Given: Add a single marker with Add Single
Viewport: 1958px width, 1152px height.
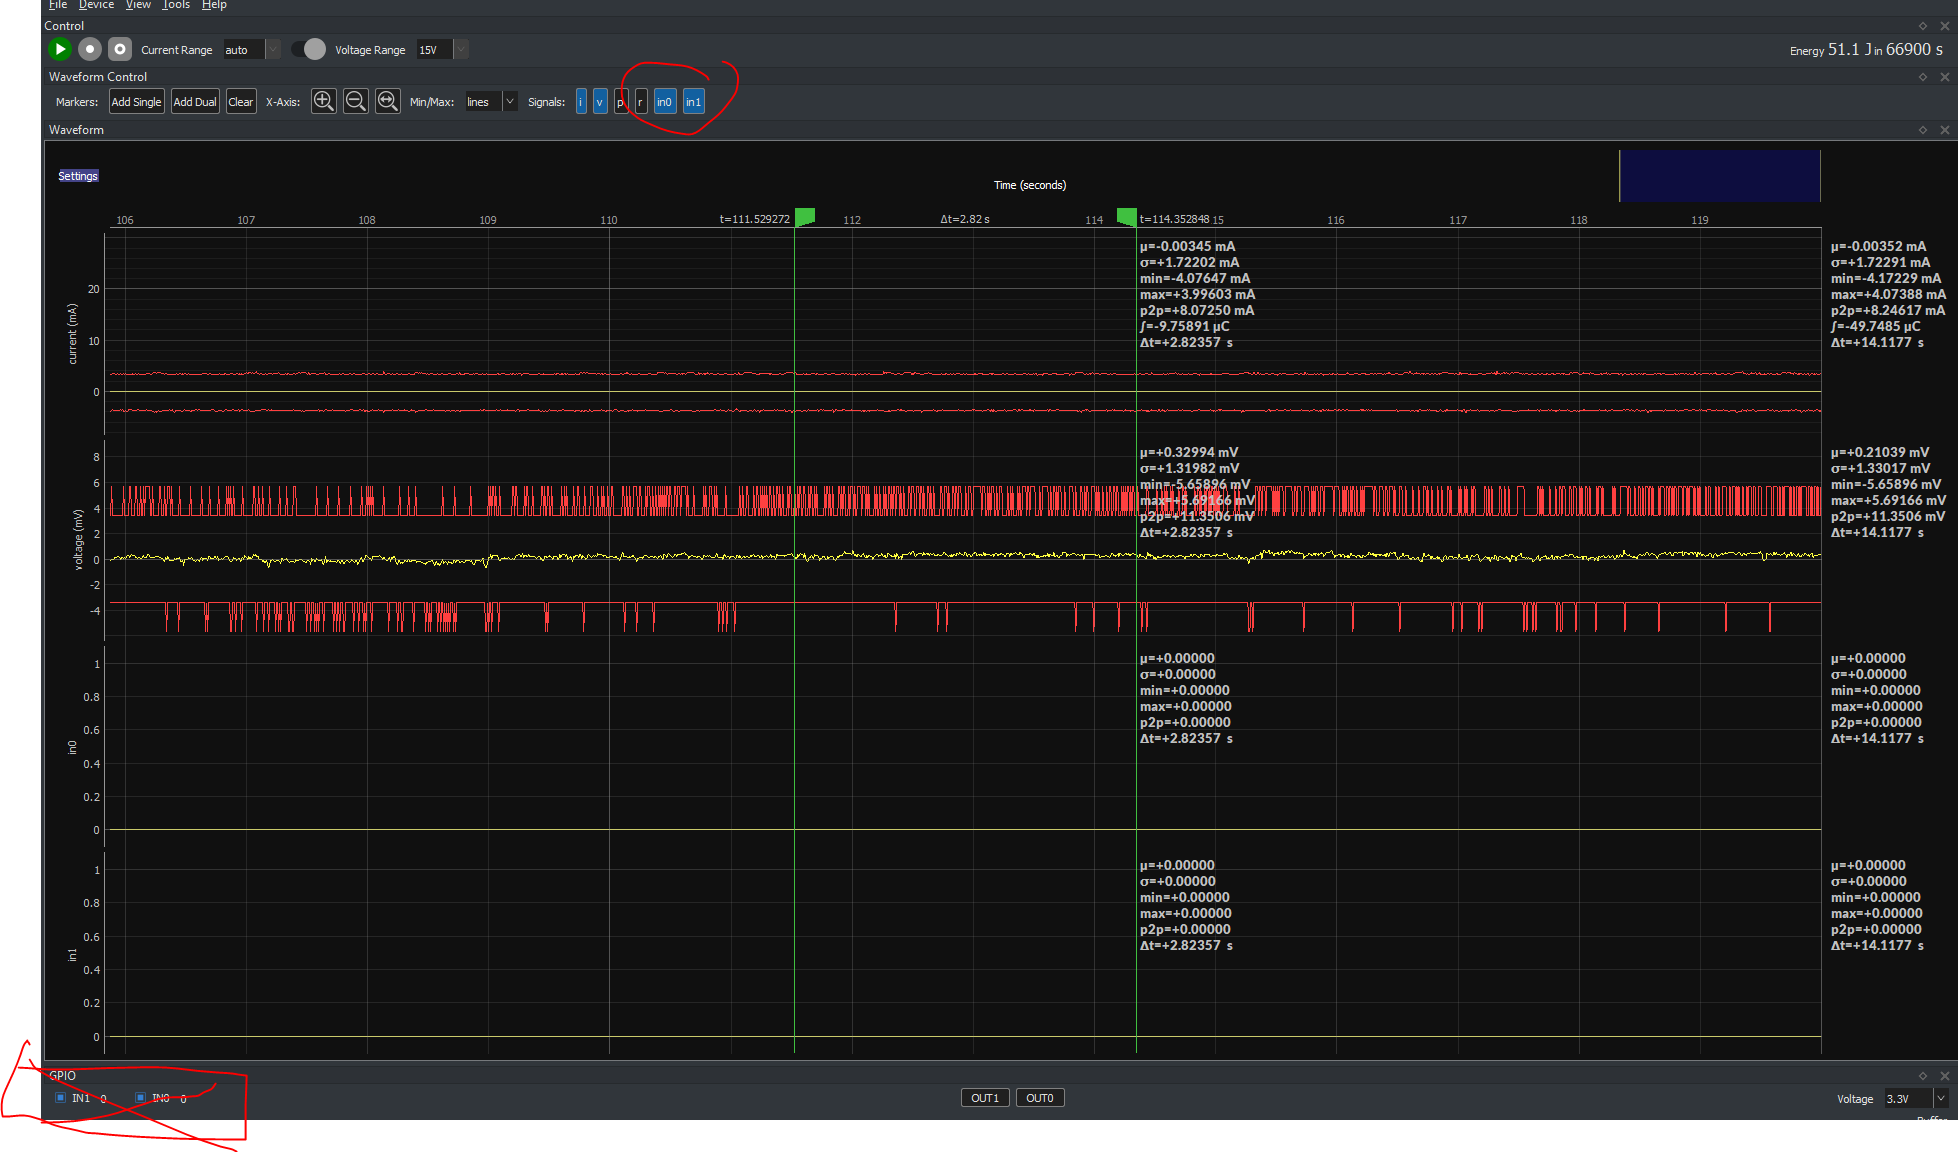Looking at the screenshot, I should point(136,101).
